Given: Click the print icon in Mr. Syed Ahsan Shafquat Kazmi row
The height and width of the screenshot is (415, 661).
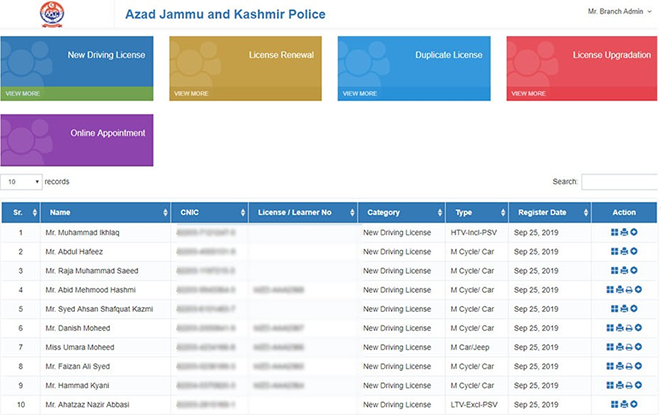Looking at the screenshot, I should click(624, 309).
